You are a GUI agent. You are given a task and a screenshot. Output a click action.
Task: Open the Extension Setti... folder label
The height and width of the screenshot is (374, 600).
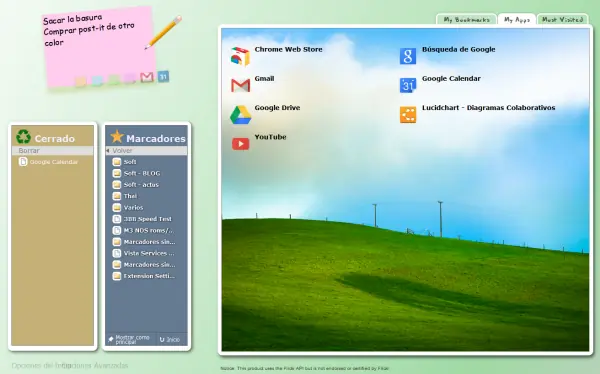(149, 276)
